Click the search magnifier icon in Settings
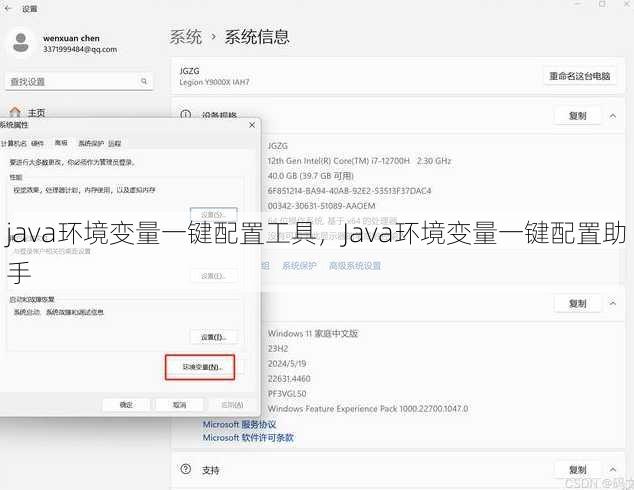The height and width of the screenshot is (490, 634). [144, 81]
